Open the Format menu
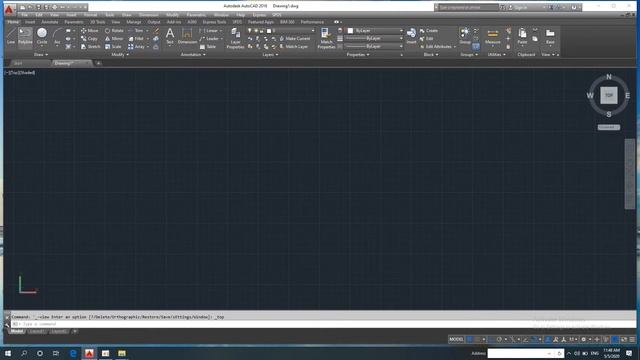This screenshot has width=640, height=360. pos(90,15)
